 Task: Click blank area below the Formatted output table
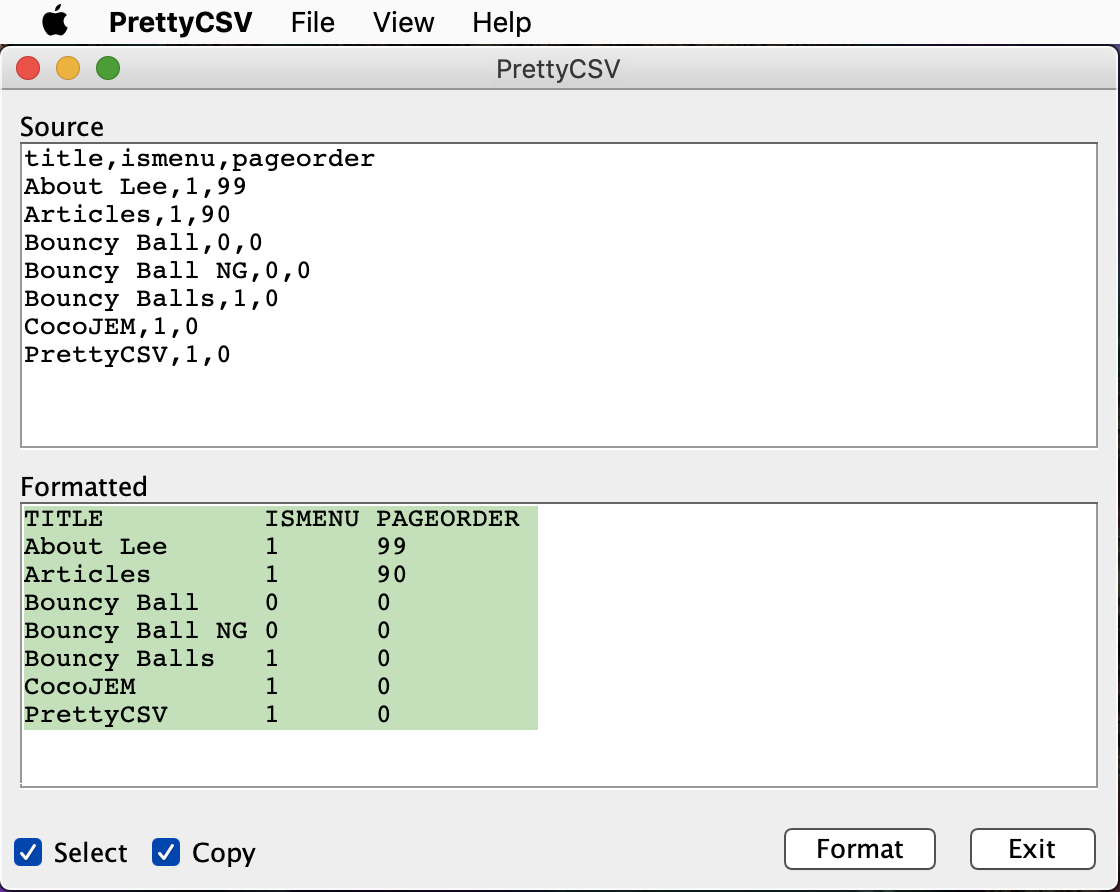[x=559, y=757]
